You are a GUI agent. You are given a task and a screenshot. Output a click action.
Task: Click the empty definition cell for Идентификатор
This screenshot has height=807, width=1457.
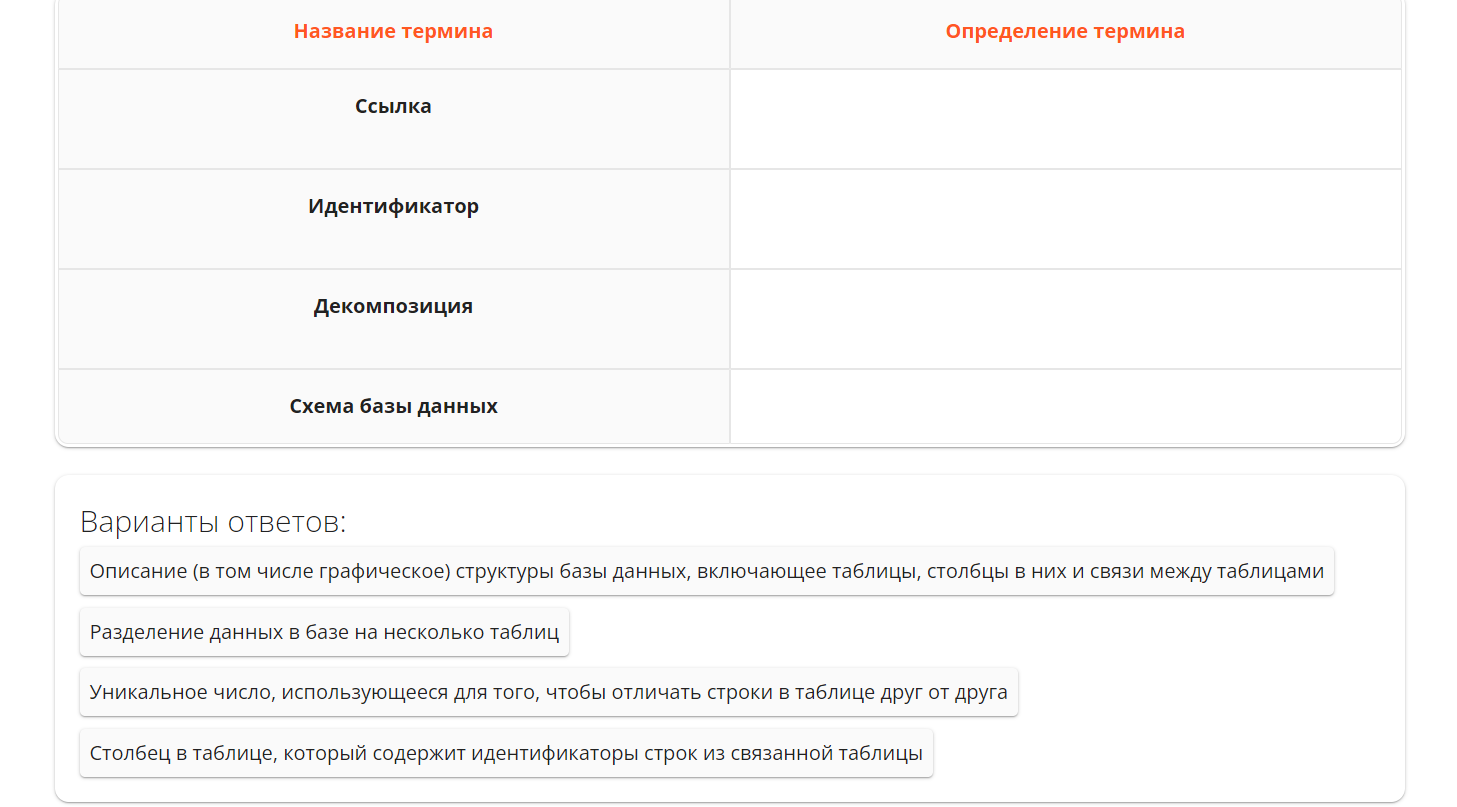pos(1065,219)
